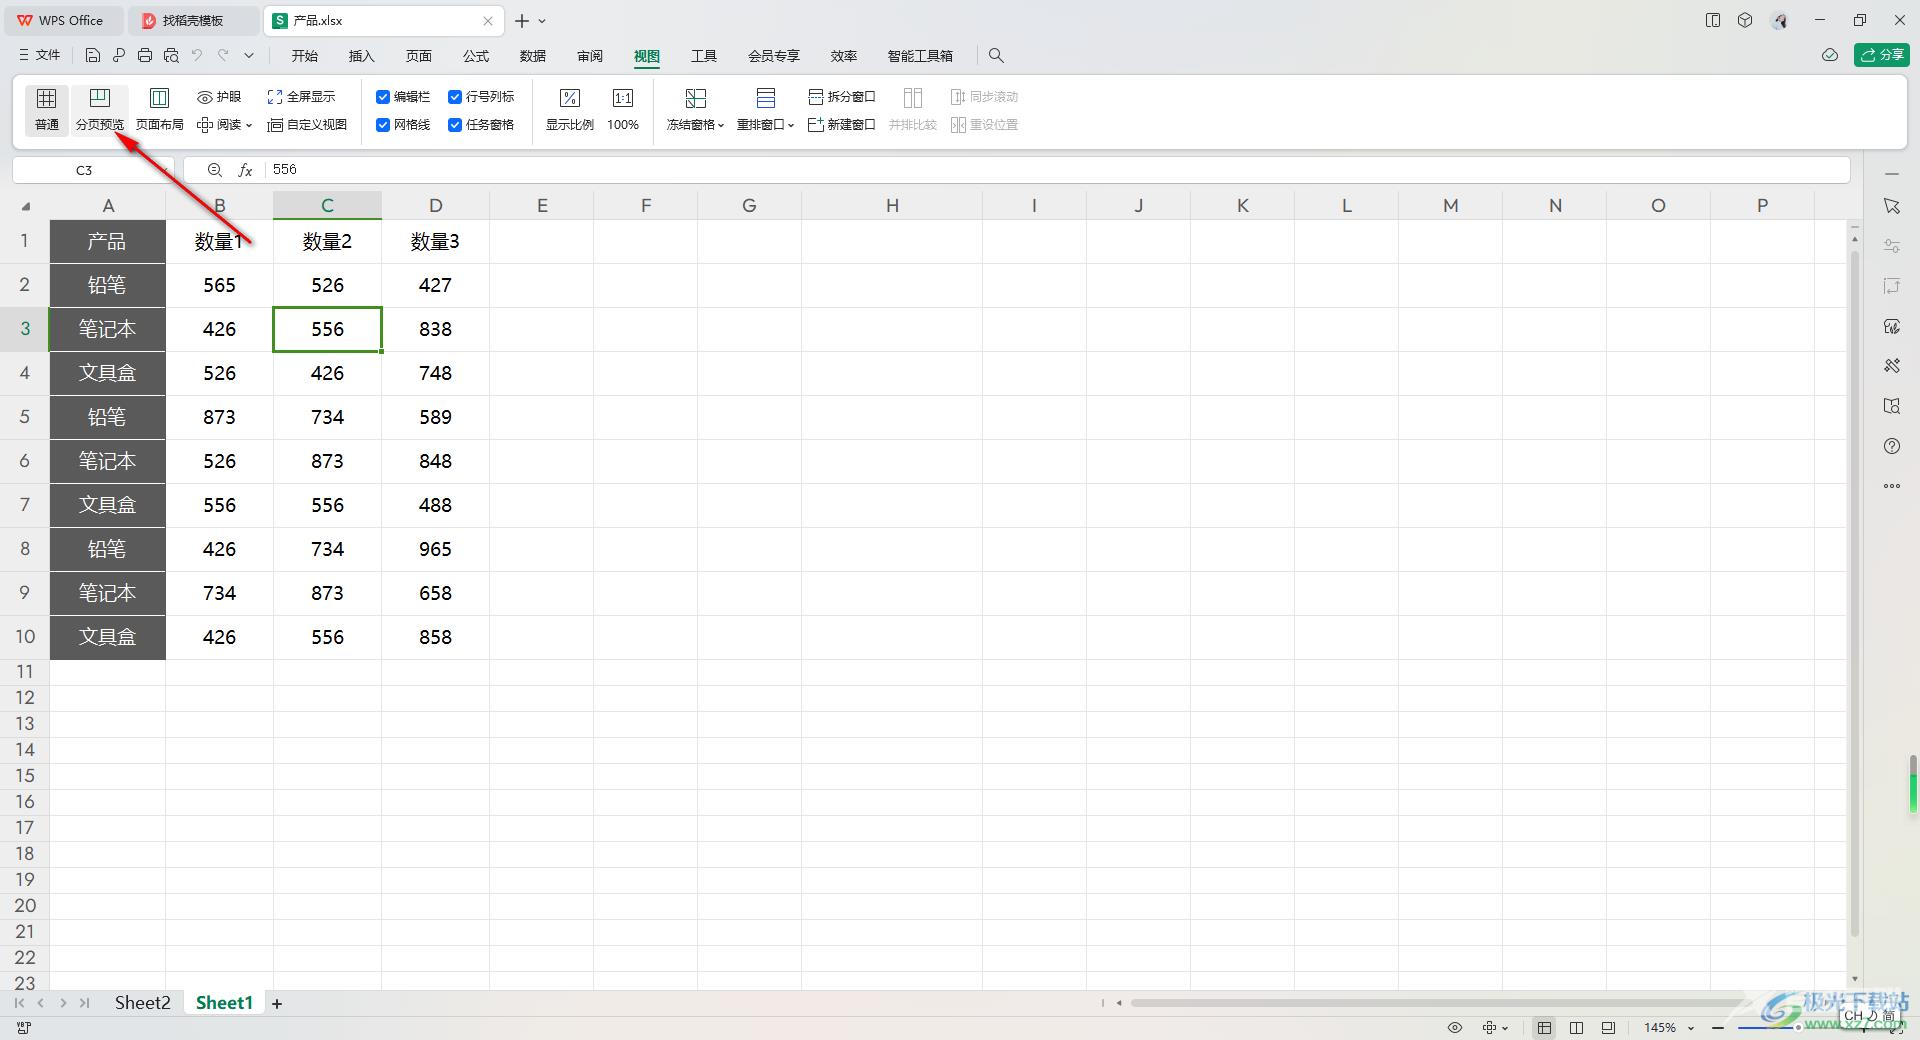Screen dimensions: 1920x1040
Task: Open the Formulas tab (公式)
Action: point(475,56)
